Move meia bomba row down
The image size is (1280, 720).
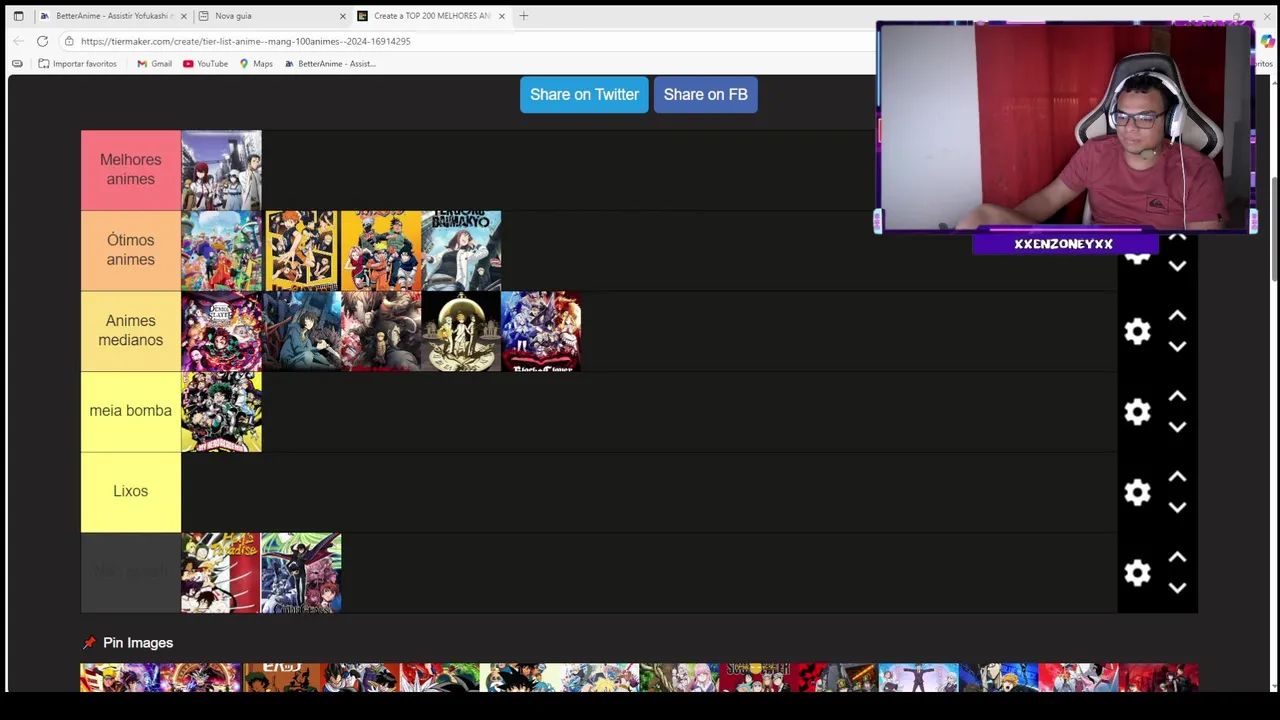click(1177, 427)
